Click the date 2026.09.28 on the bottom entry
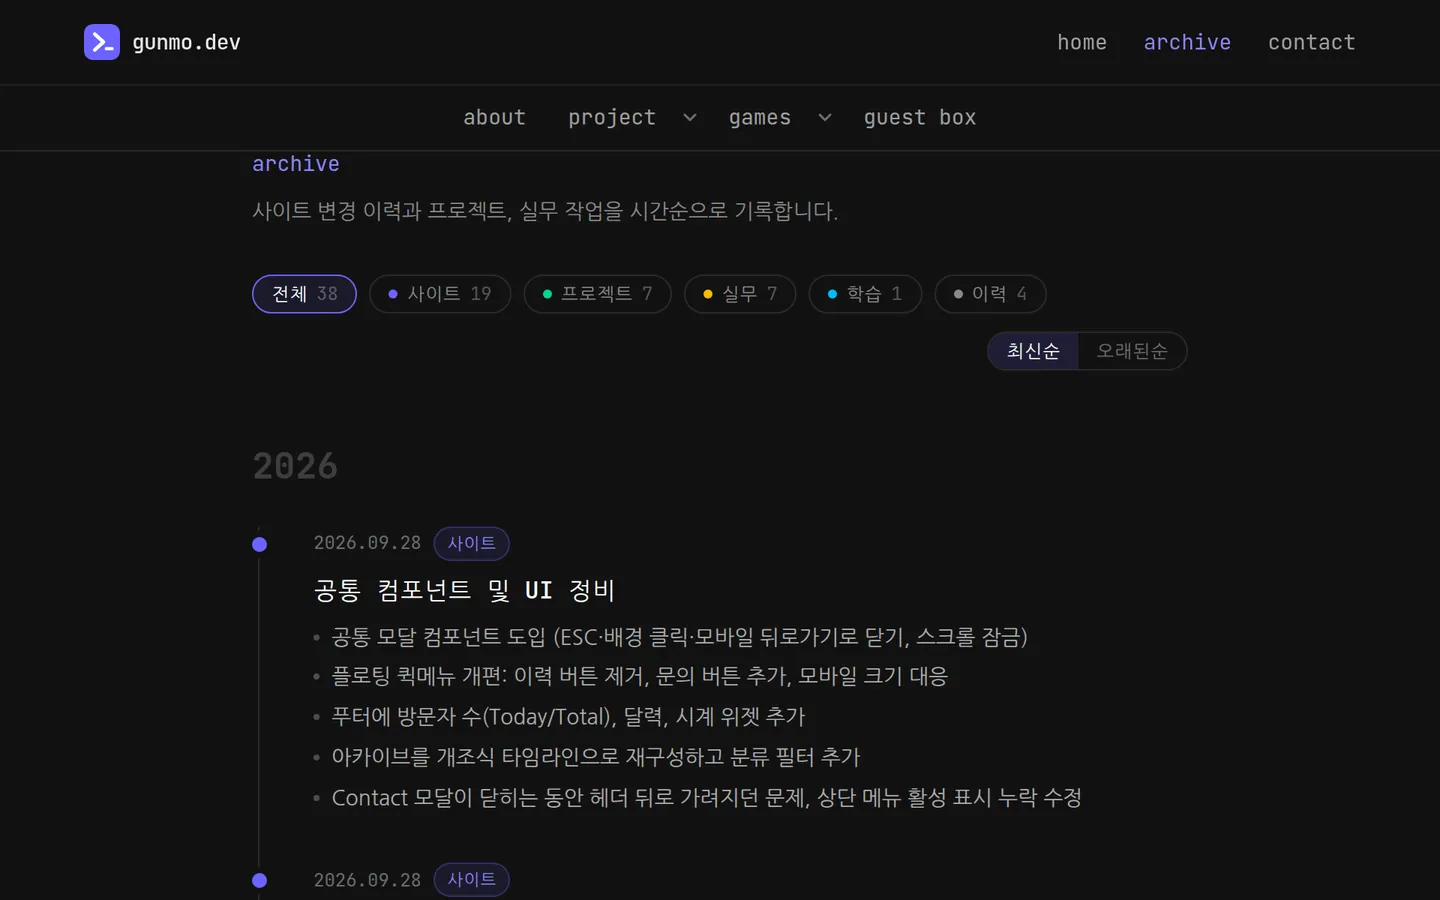 (x=367, y=880)
